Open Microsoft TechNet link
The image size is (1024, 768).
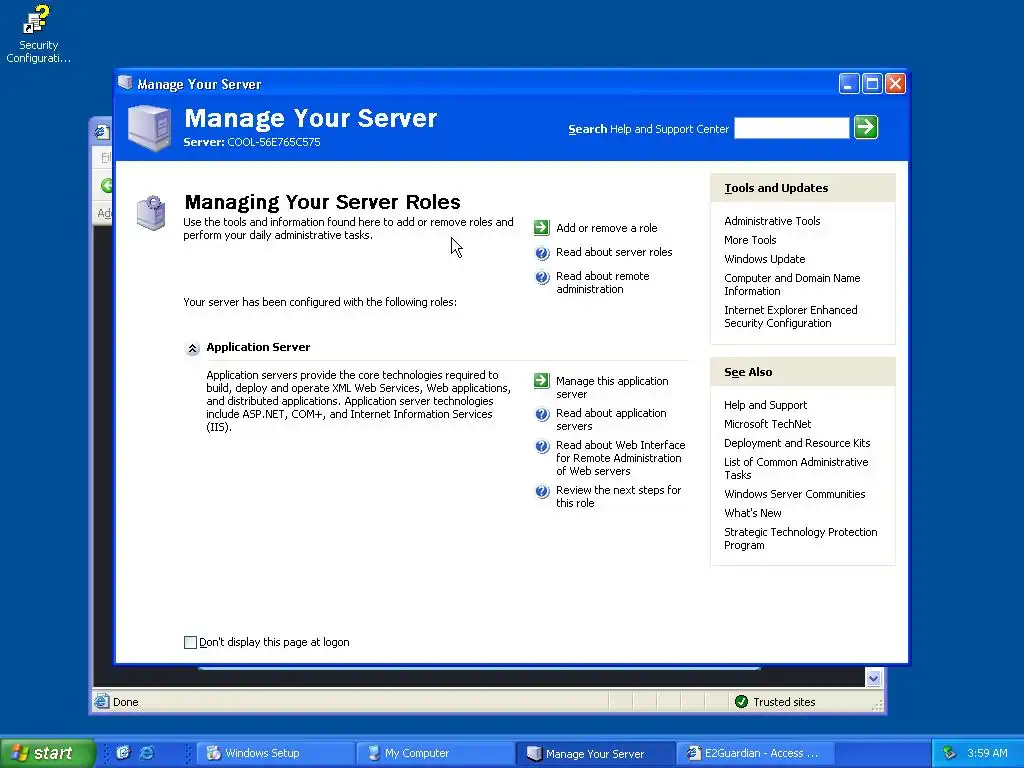(767, 424)
